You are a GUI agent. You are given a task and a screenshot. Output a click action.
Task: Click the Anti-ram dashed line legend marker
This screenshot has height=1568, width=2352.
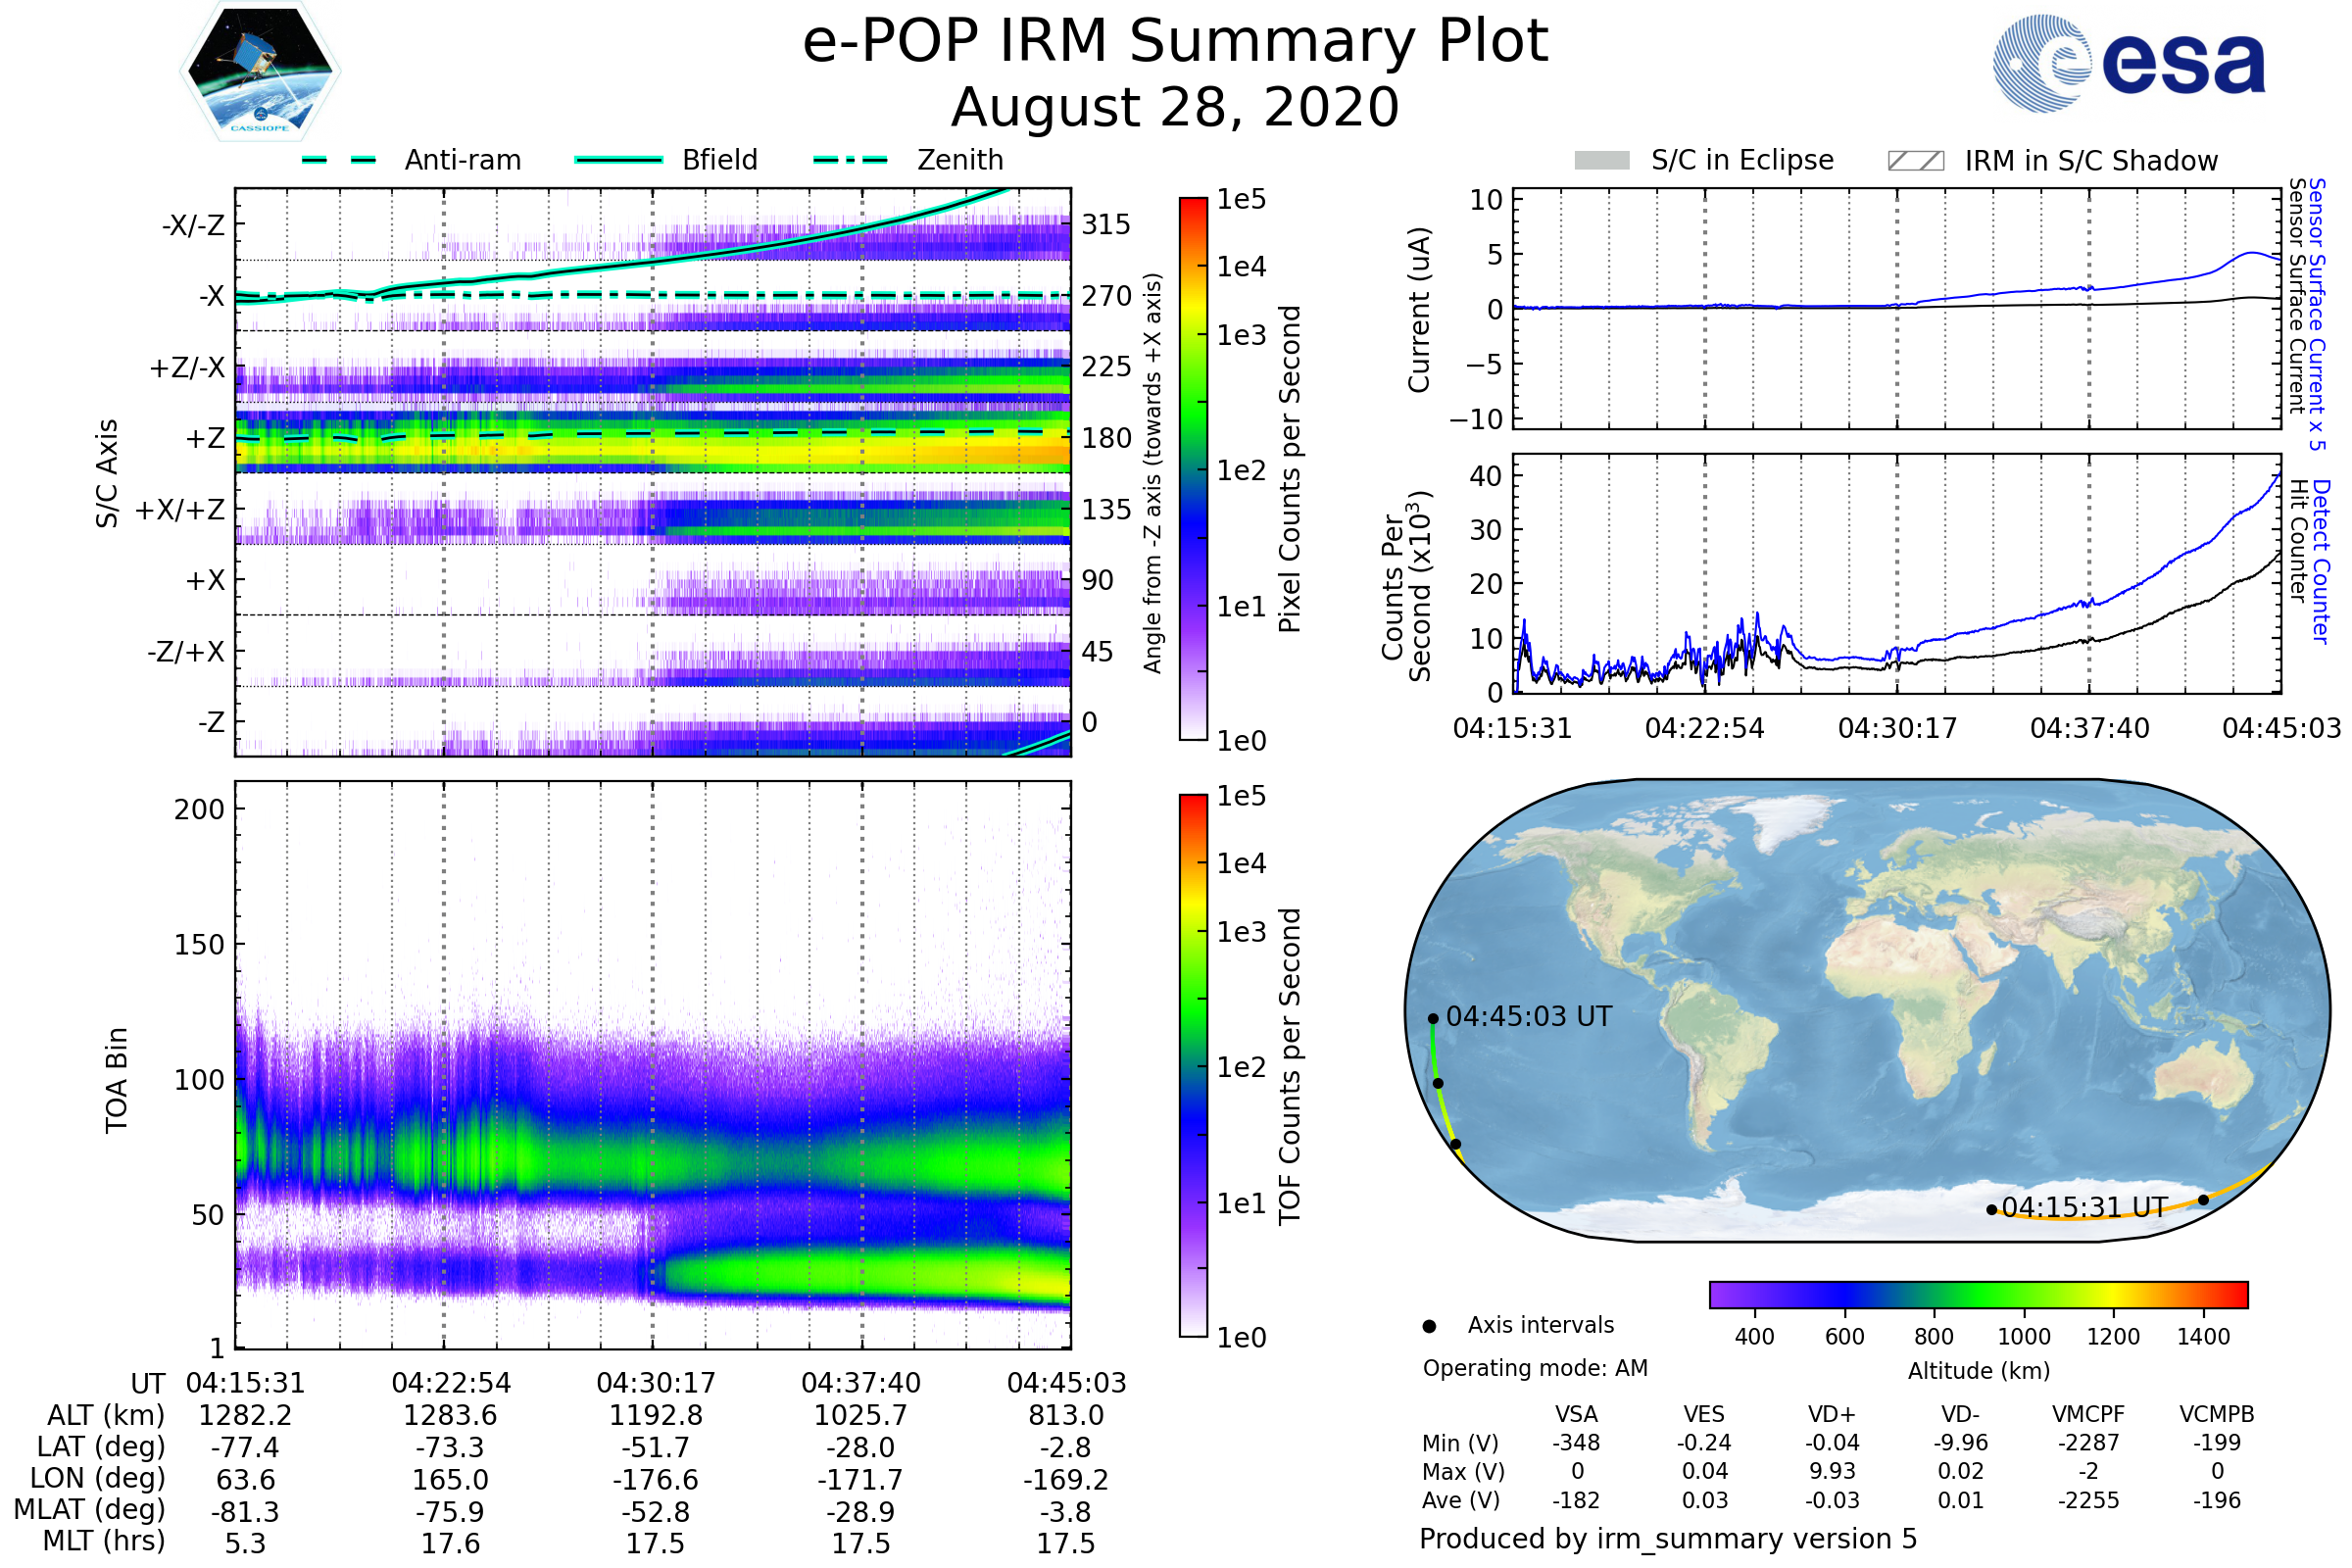click(x=339, y=160)
